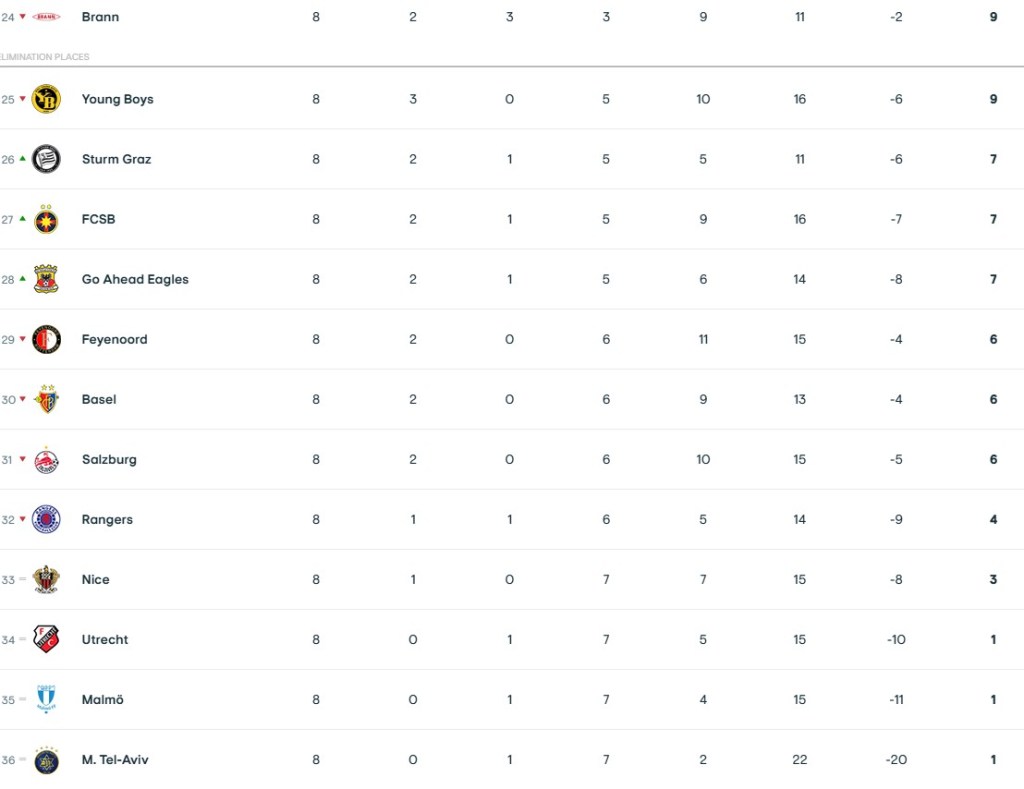The height and width of the screenshot is (789, 1024).
Task: Click the Utrecht club logo
Action: 46,639
